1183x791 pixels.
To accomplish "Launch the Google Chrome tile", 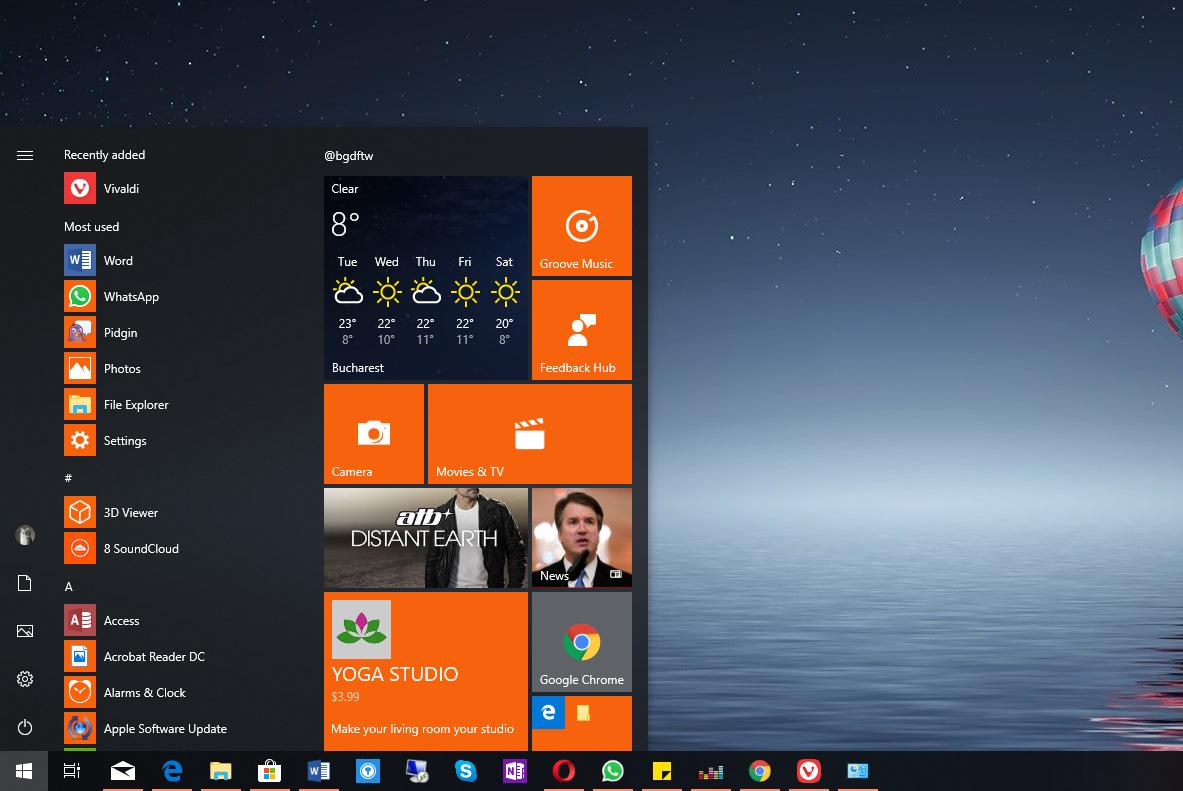I will [582, 642].
